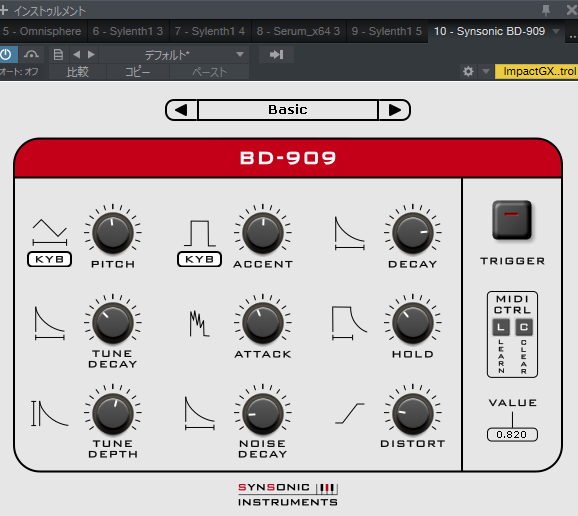
Task: Open the preset document icon menu
Action: pos(58,55)
